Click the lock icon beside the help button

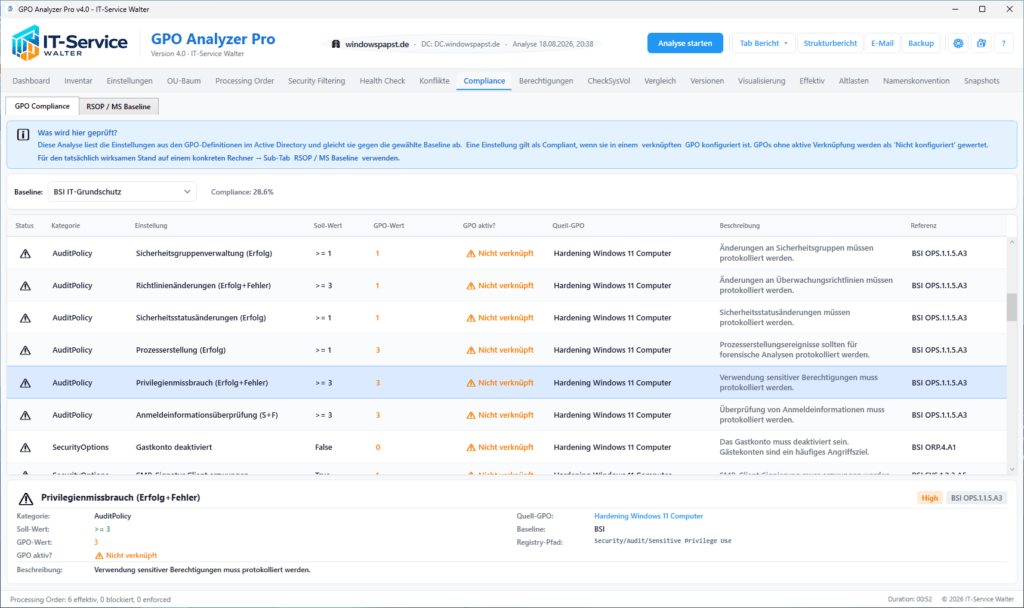point(981,43)
